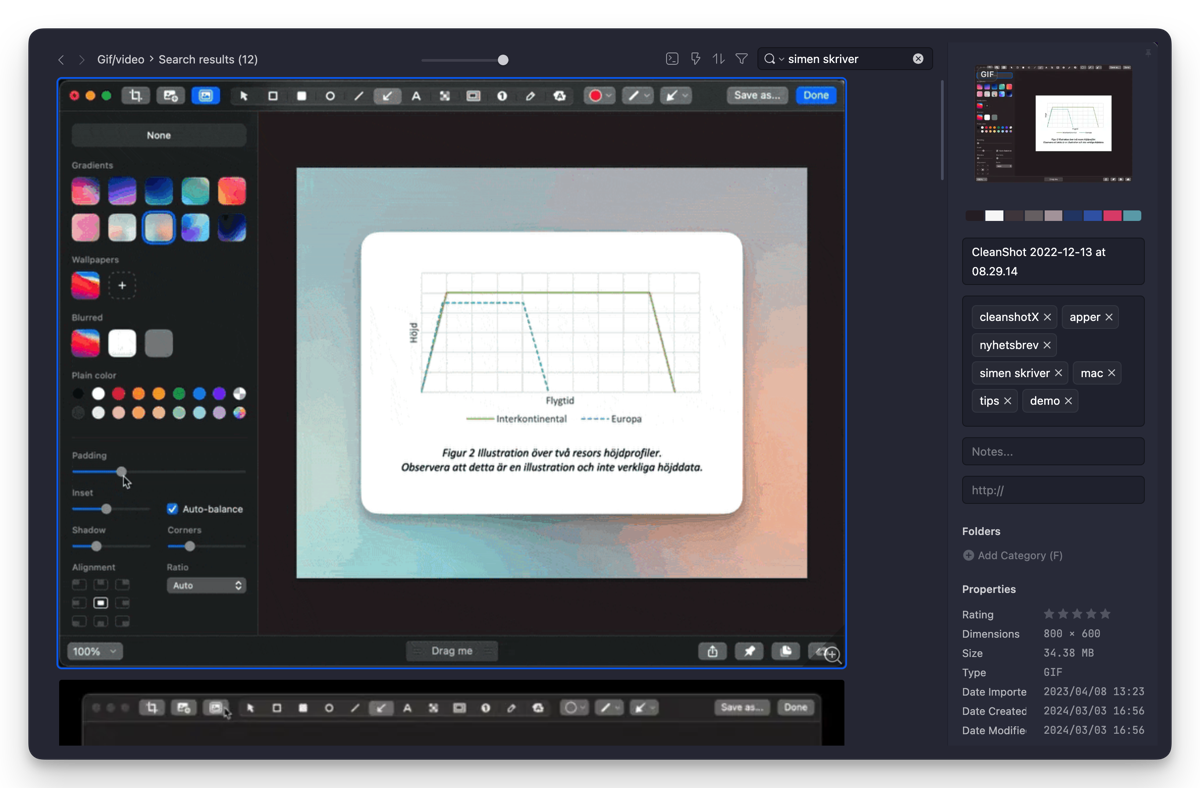Click the Gif/video breadcrumb
The height and width of the screenshot is (788, 1200).
120,60
